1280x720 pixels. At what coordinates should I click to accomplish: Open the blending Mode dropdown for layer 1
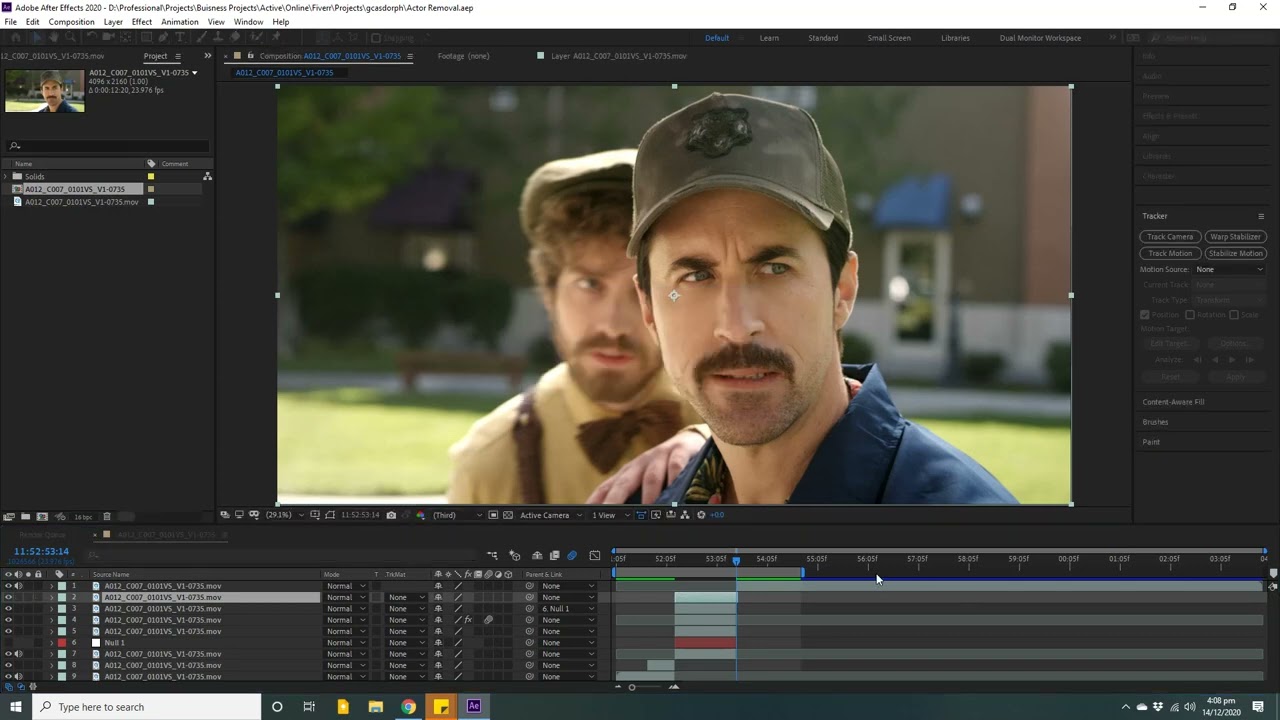pos(346,586)
